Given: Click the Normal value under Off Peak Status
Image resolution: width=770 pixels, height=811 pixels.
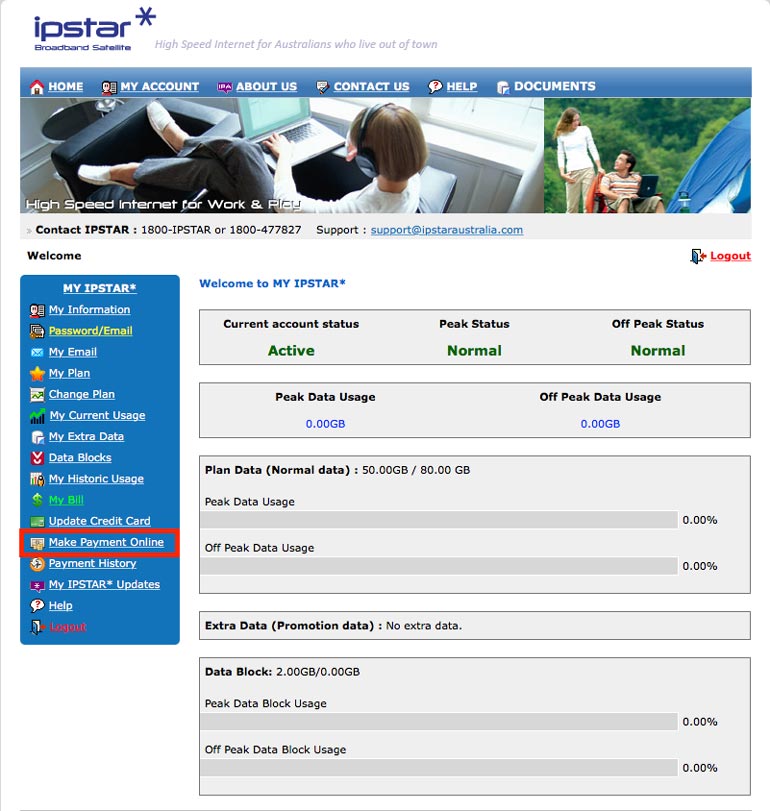Looking at the screenshot, I should 658,351.
